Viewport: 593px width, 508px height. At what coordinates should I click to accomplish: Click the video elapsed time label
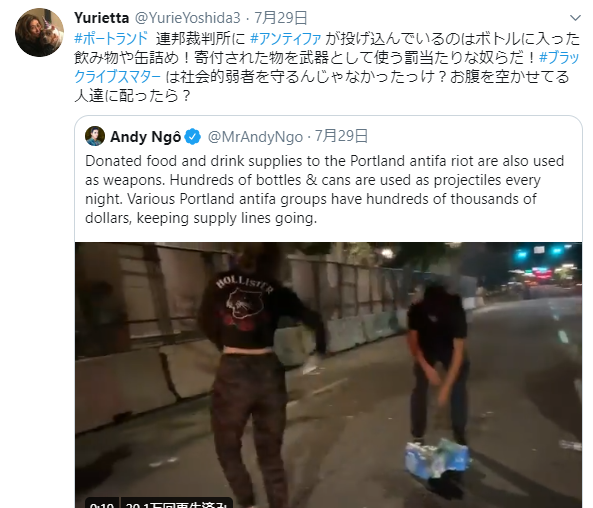(102, 505)
